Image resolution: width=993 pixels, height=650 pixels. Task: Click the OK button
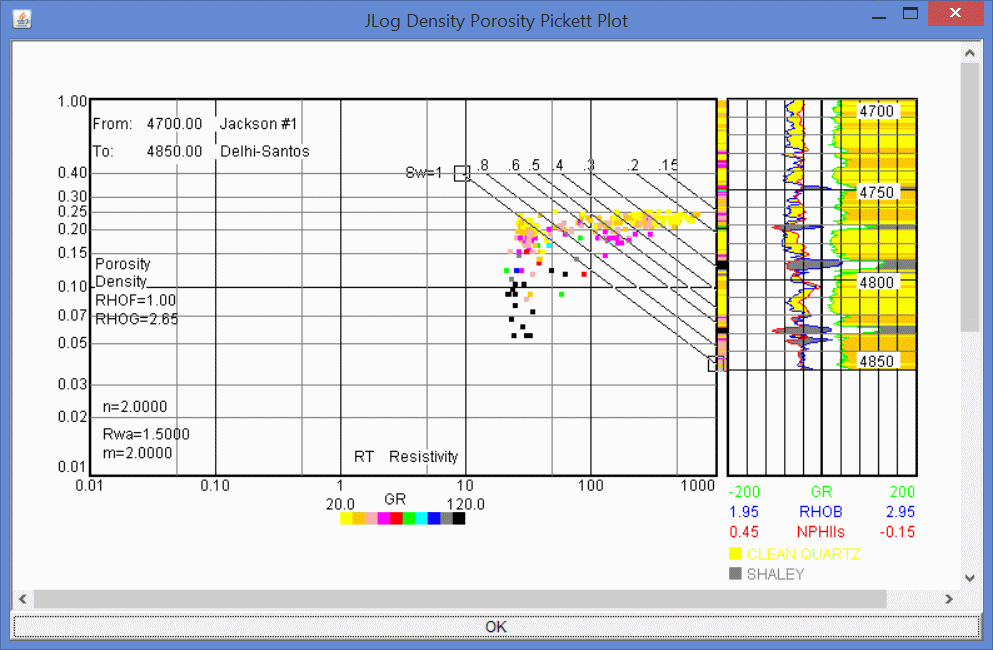coord(496,627)
